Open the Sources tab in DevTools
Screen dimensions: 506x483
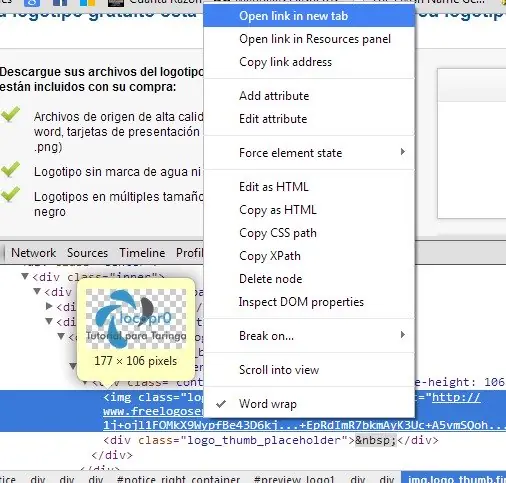[x=87, y=253]
